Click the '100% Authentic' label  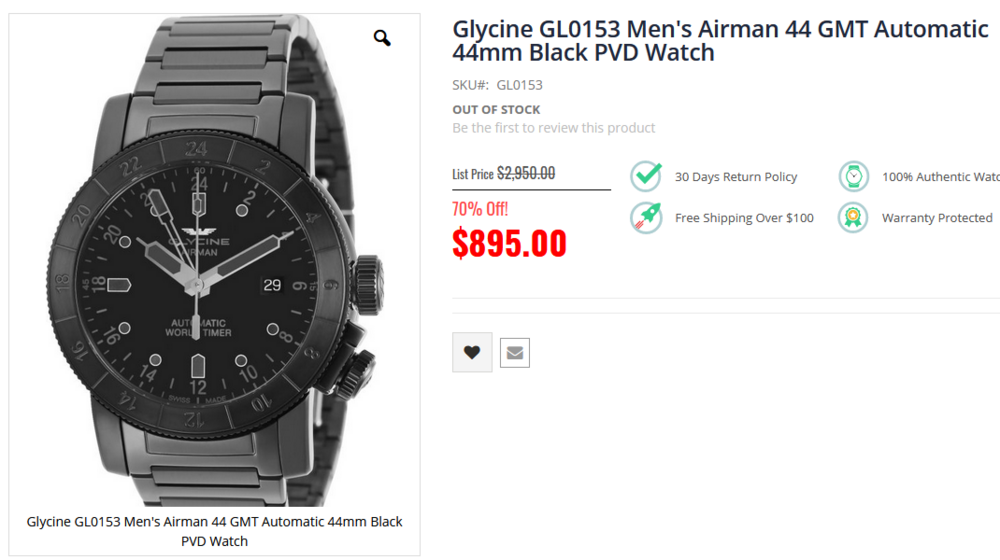point(940,177)
